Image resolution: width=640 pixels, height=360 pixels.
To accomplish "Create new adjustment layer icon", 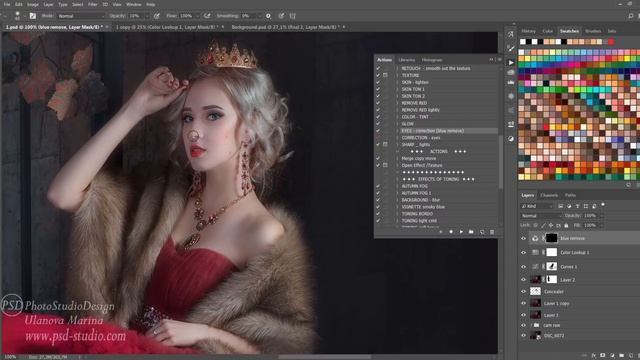I will coord(612,356).
